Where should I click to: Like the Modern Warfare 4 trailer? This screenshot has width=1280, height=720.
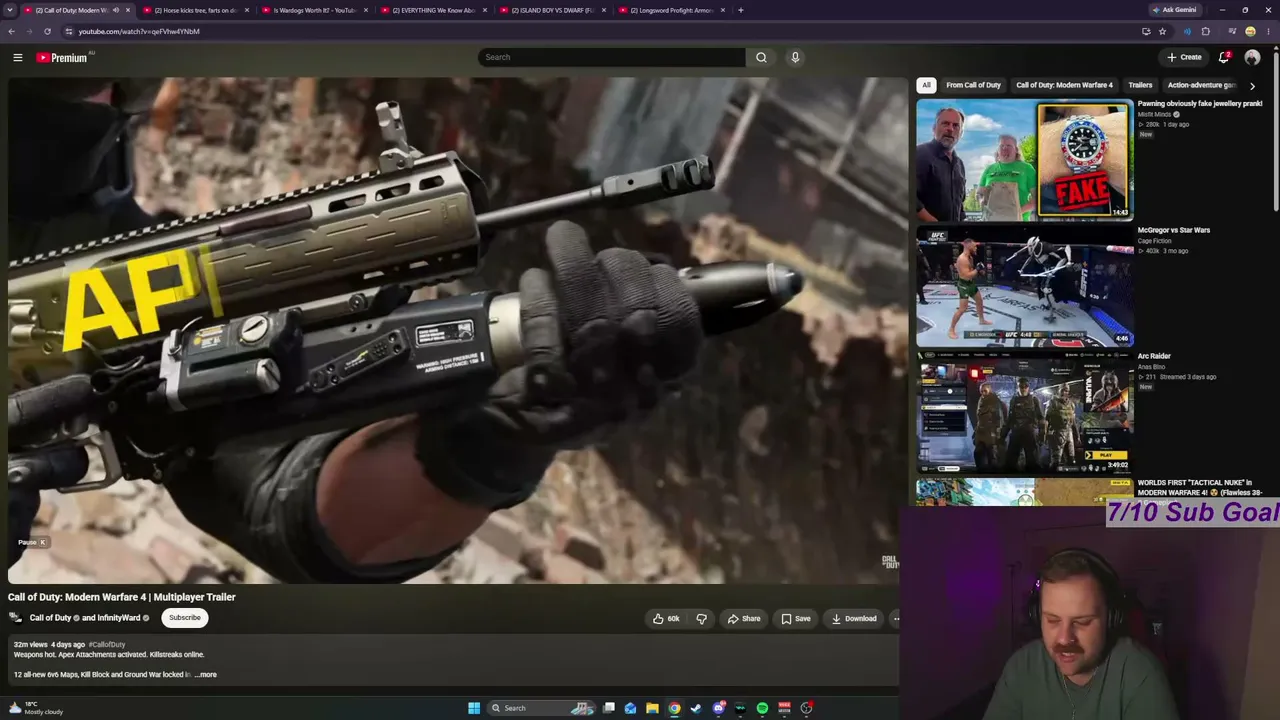(x=666, y=619)
